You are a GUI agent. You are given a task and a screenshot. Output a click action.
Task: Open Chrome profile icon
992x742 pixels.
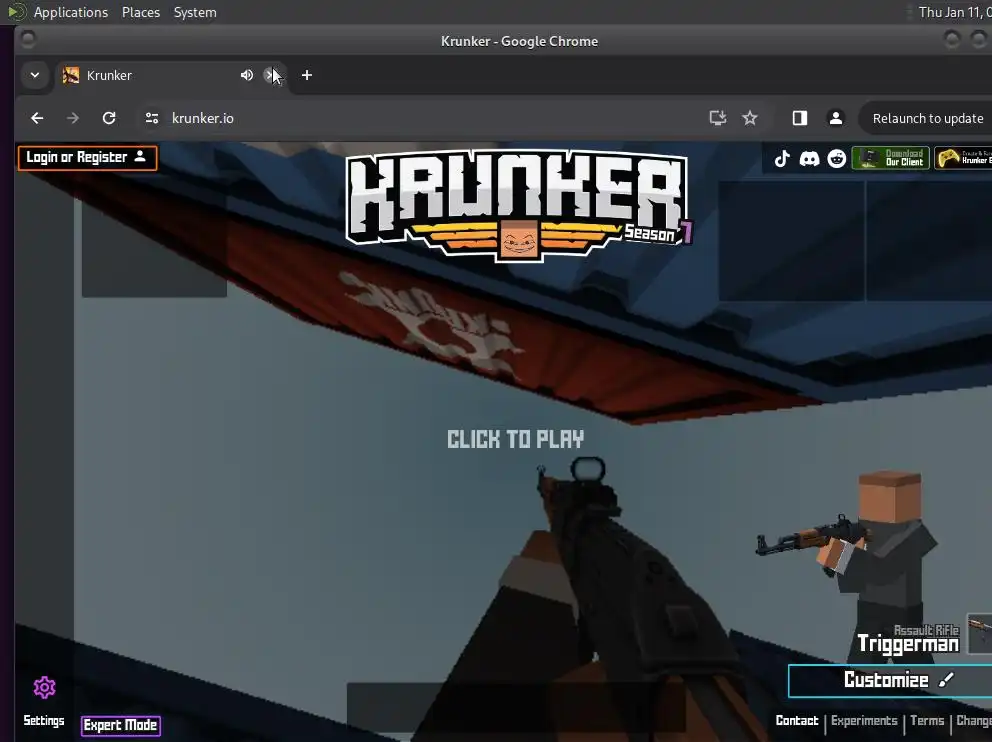pos(836,118)
